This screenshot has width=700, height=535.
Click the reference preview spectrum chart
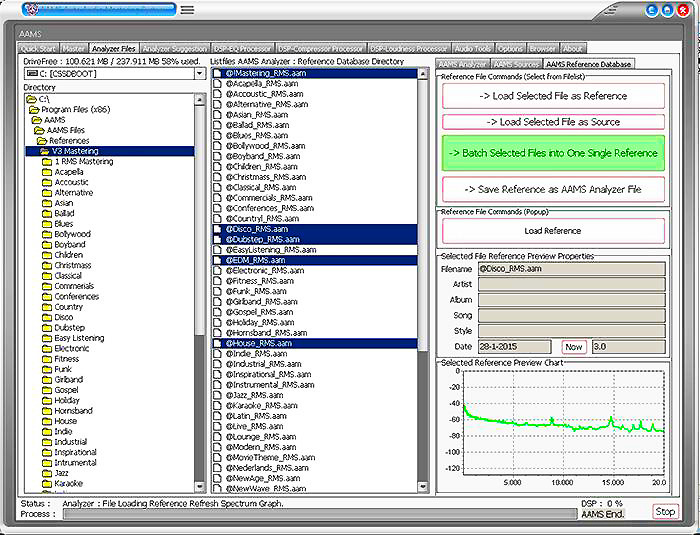[564, 422]
